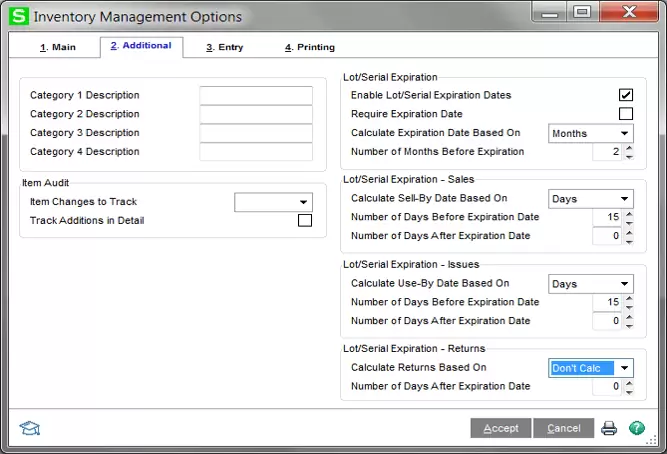The image size is (667, 454).
Task: Click the Sage logo icon in title bar
Action: (x=18, y=16)
